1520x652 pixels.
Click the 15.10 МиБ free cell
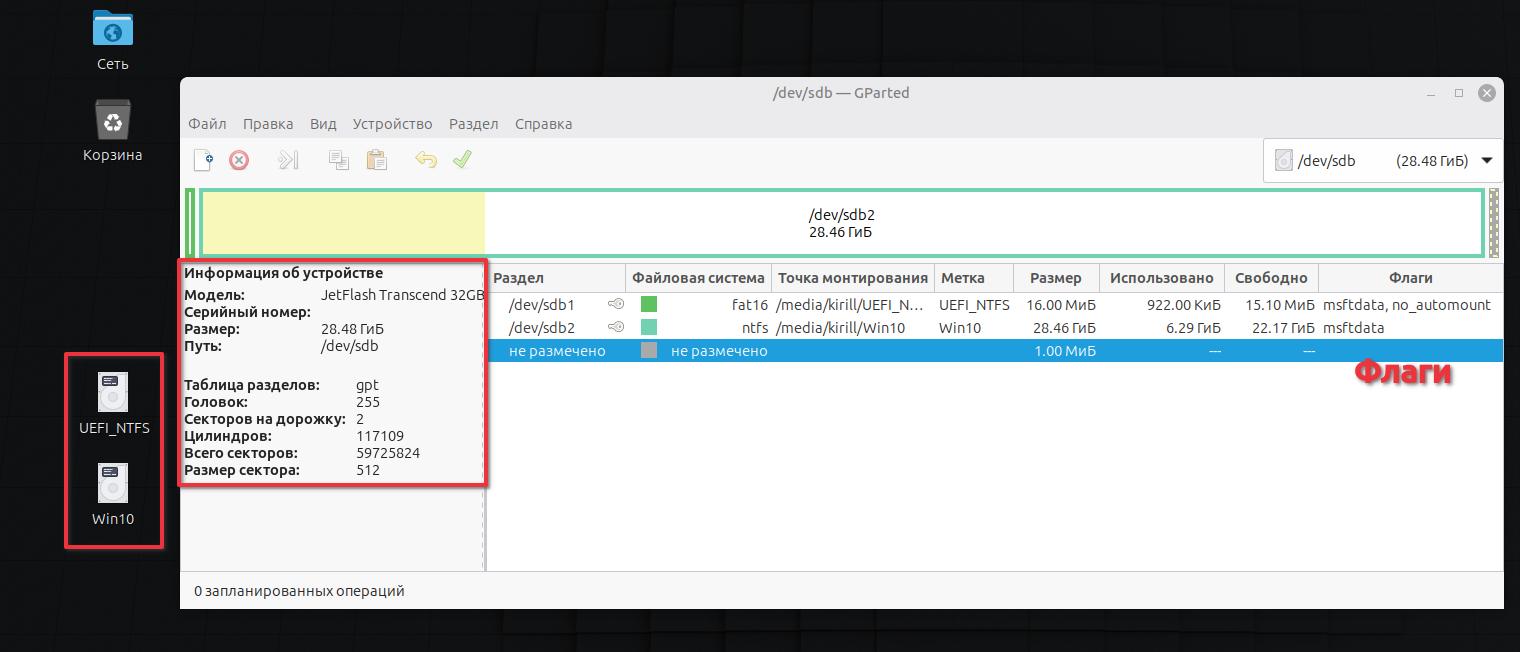tap(1280, 304)
